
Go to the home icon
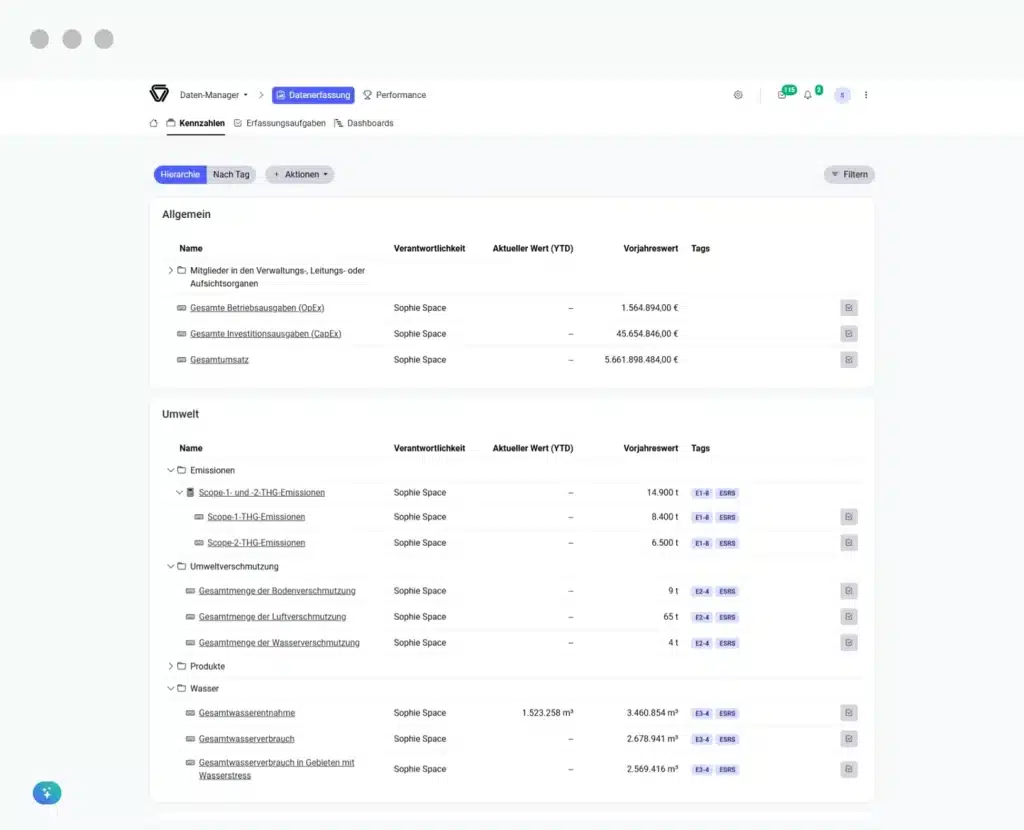(x=153, y=123)
